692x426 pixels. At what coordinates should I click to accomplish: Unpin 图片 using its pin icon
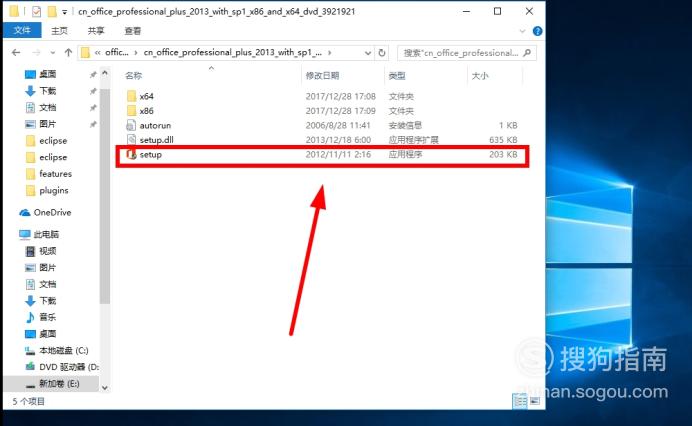93,124
